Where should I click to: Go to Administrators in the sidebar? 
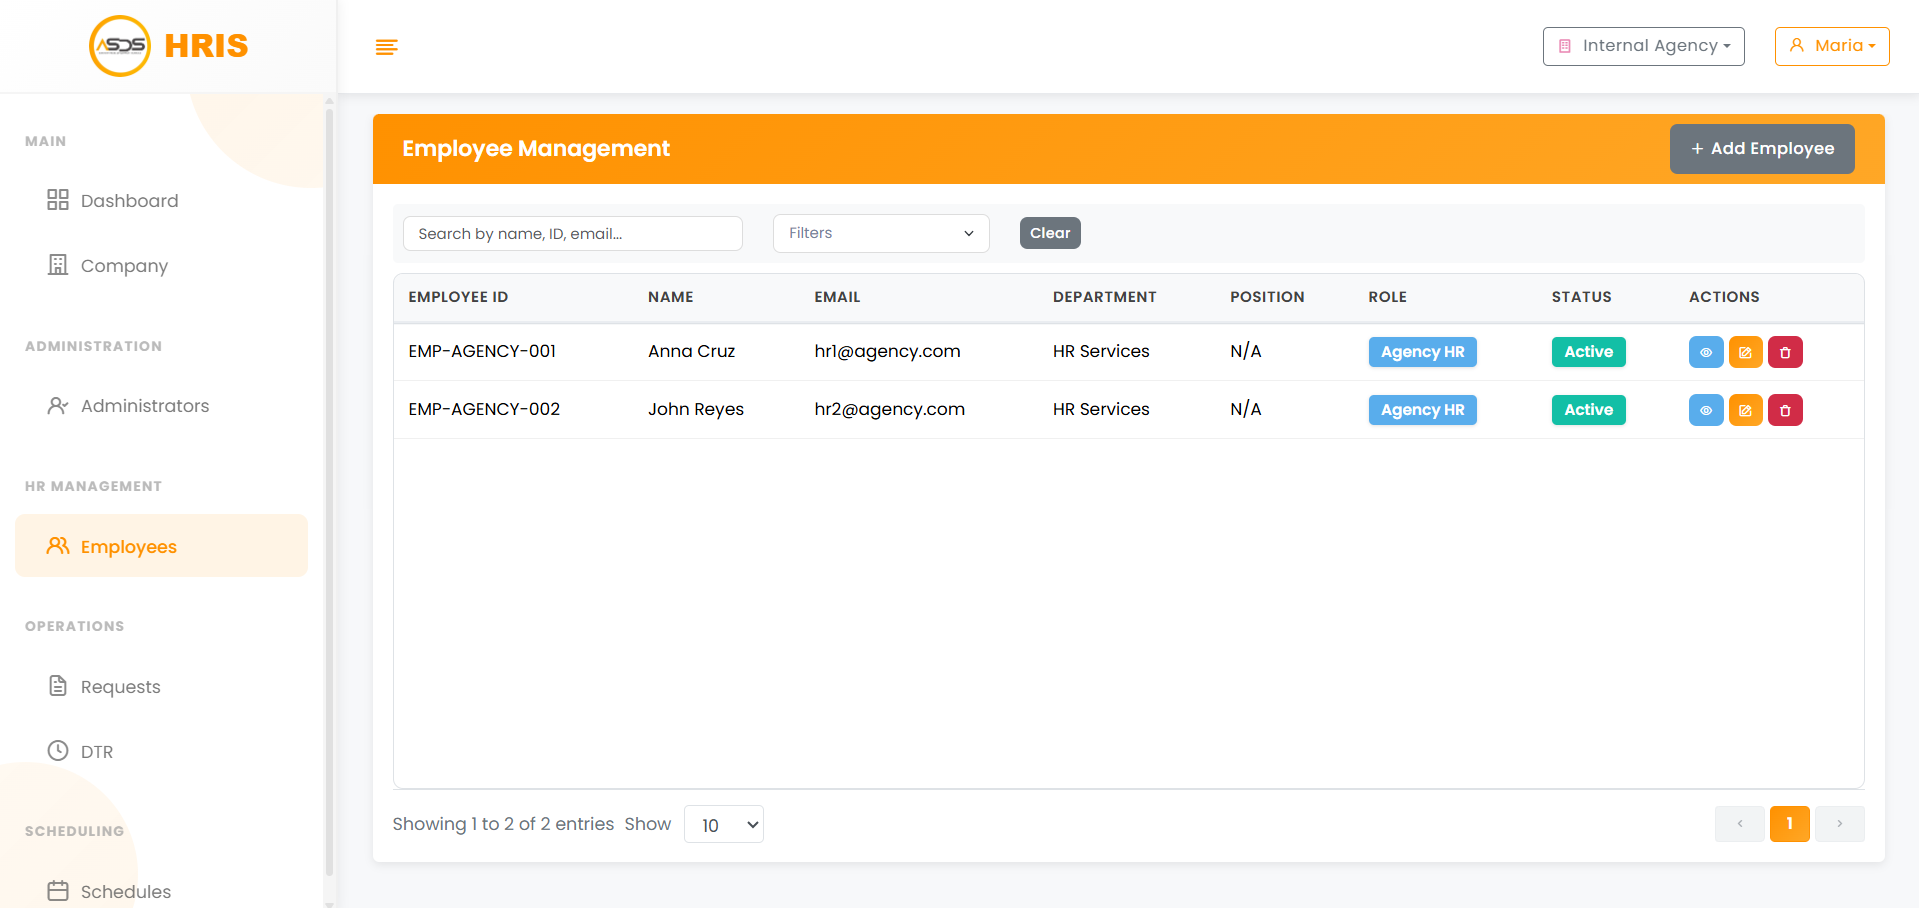click(144, 406)
